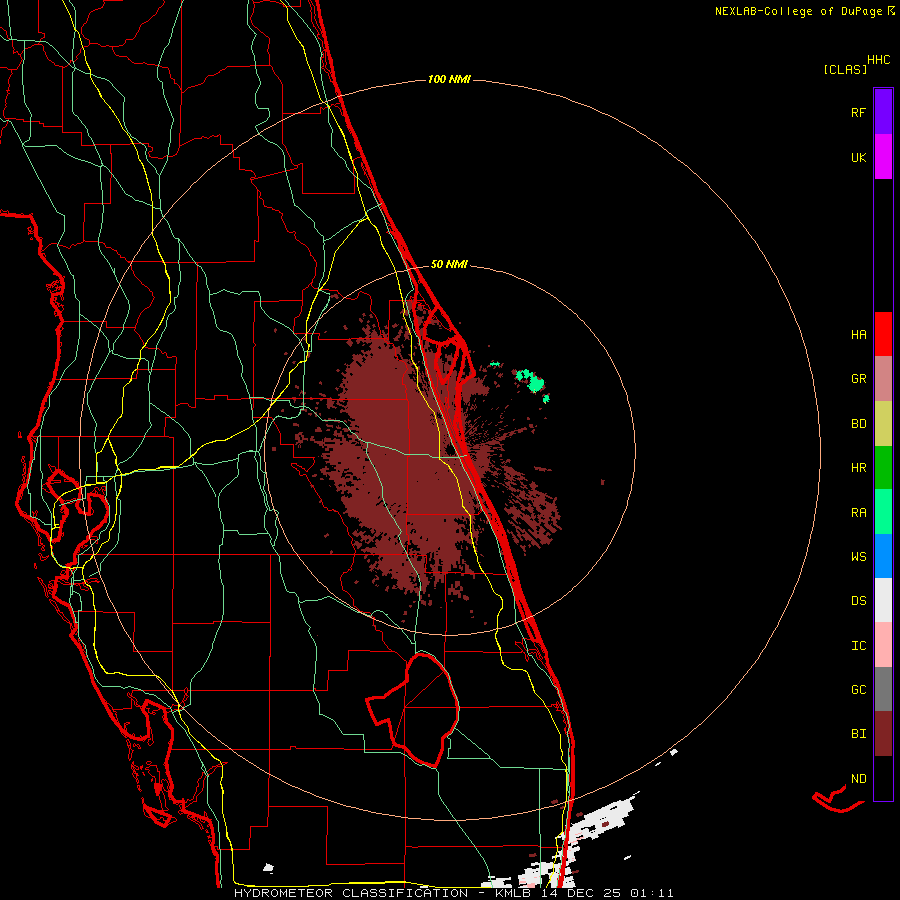The image size is (900, 900).
Task: Click the UK legend label
Action: (858, 157)
